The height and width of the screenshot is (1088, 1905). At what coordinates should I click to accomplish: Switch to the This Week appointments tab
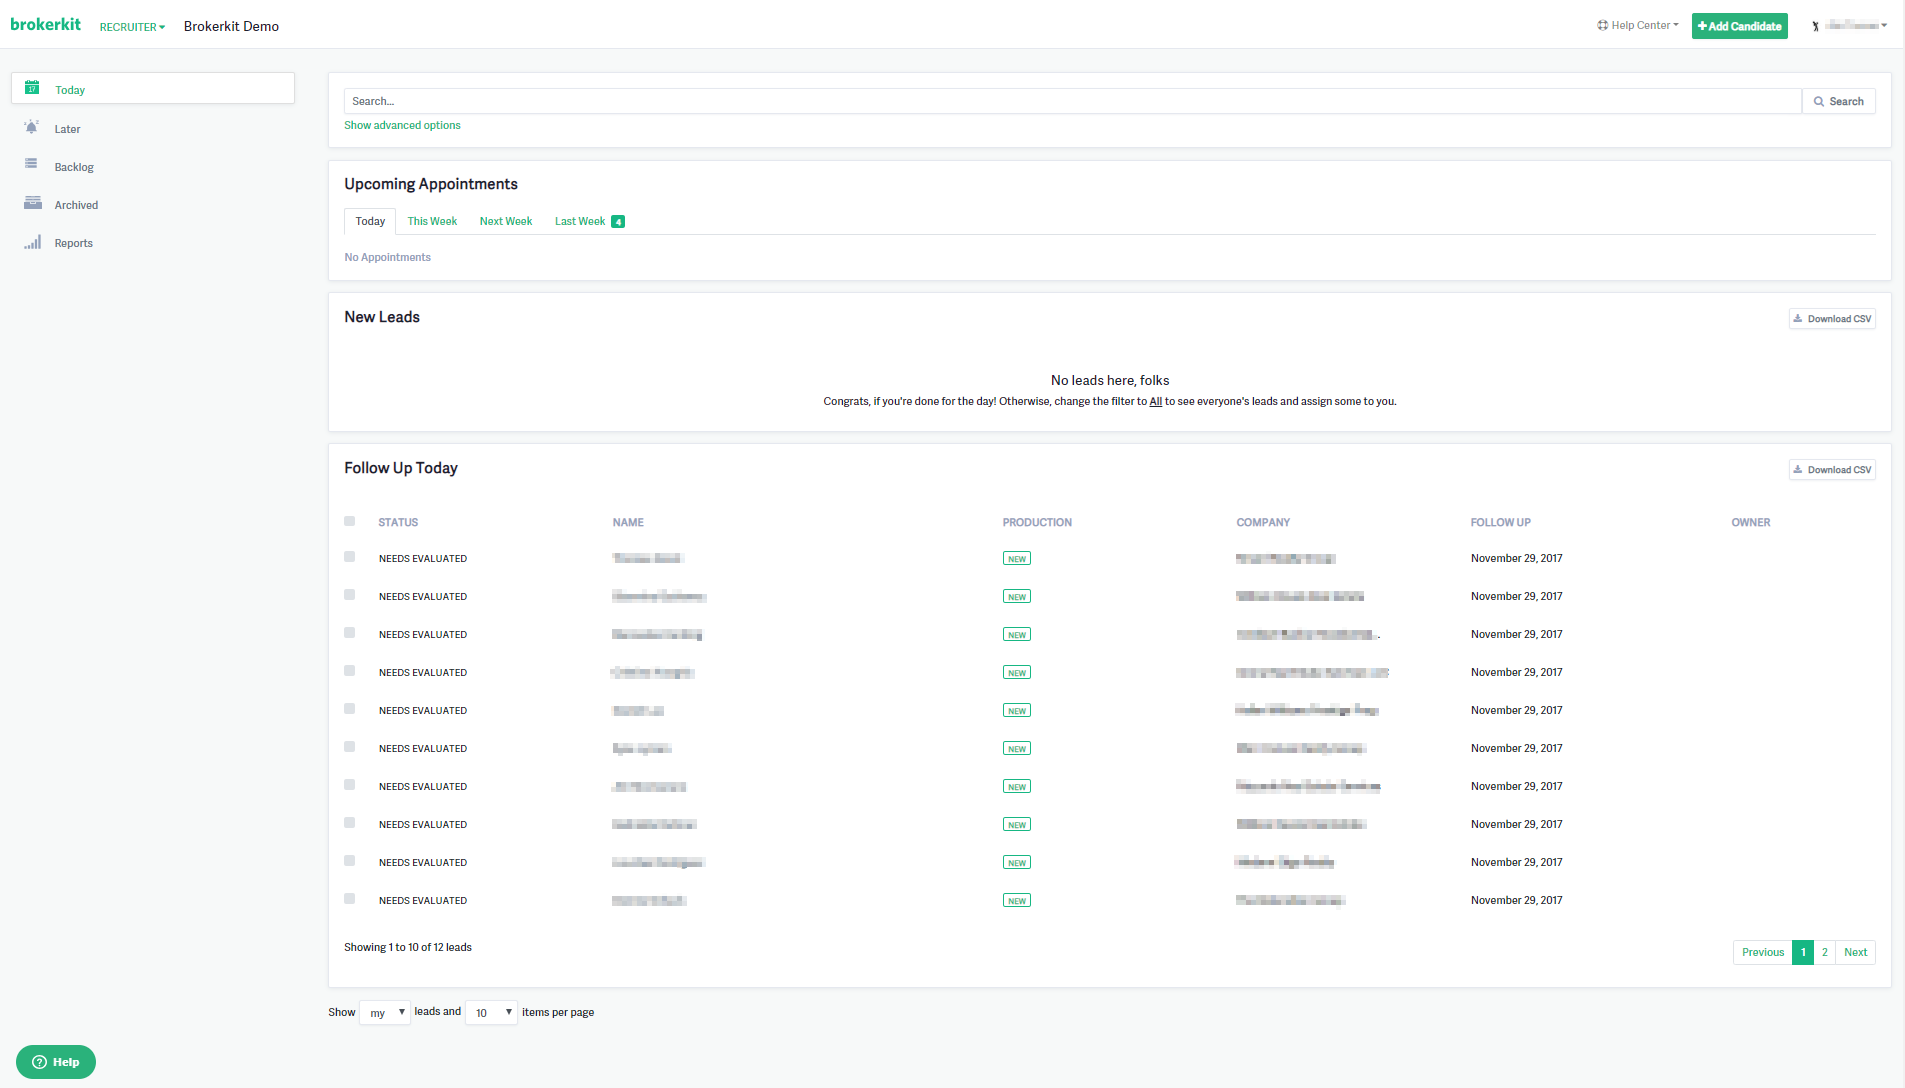[x=432, y=222]
